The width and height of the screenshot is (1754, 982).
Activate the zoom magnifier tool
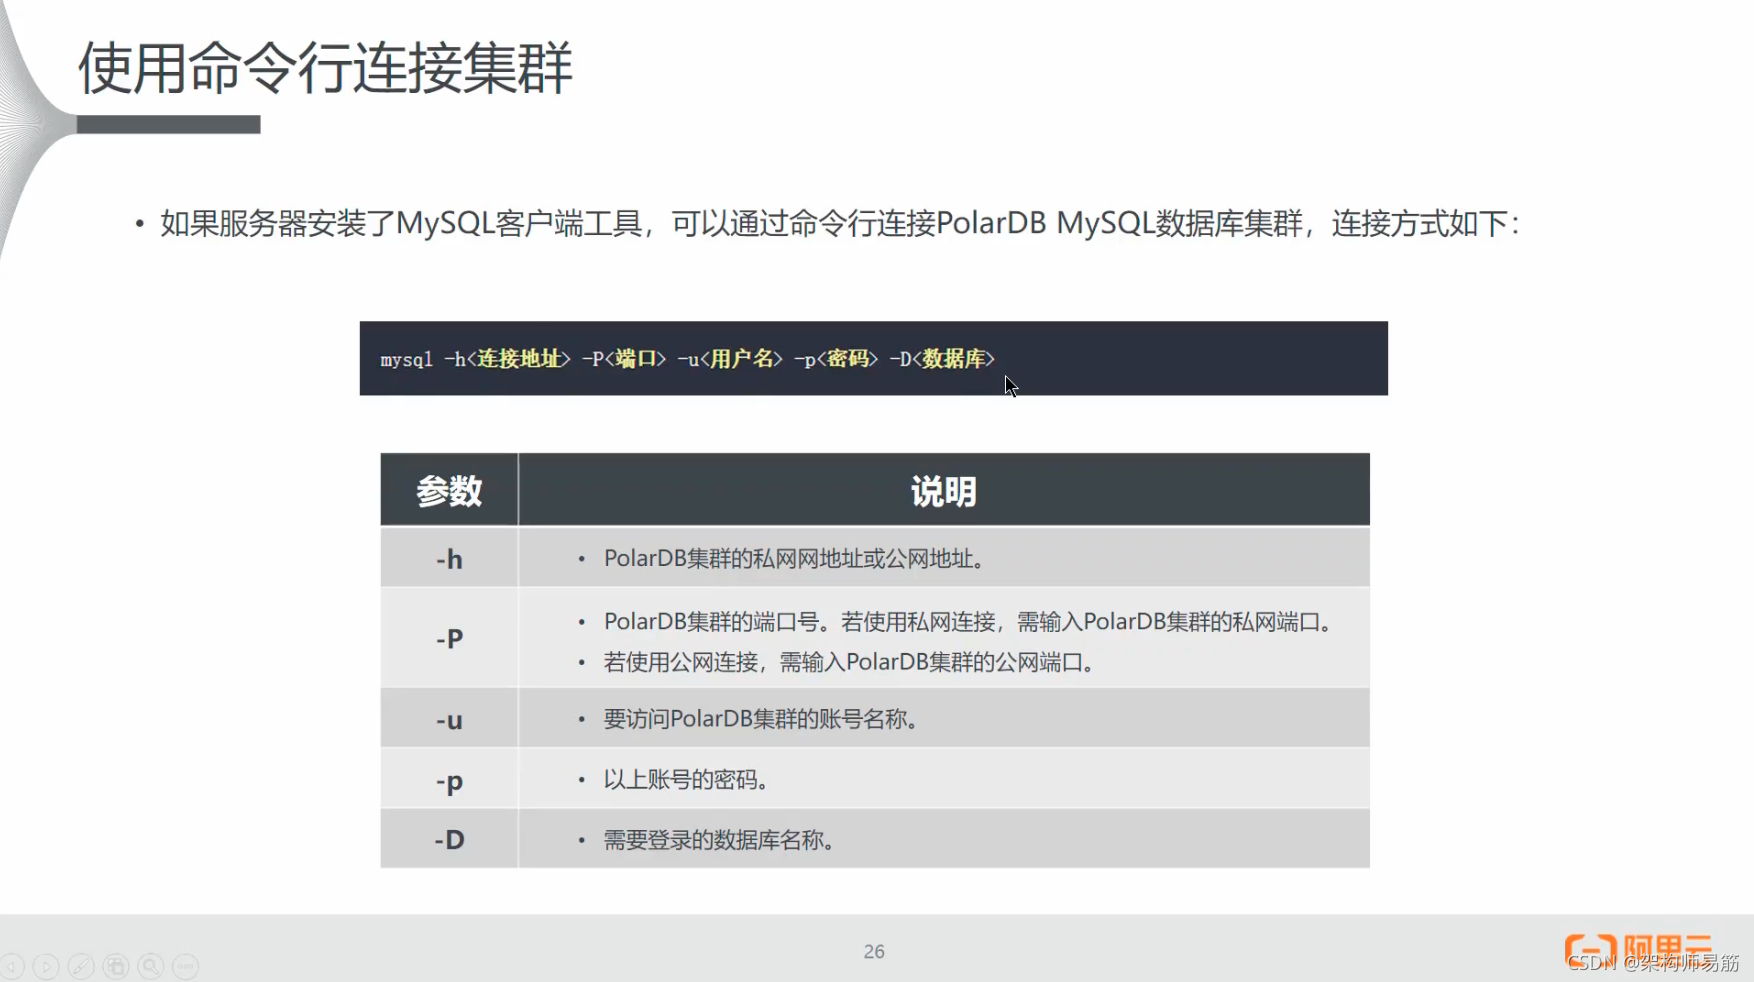tap(151, 966)
